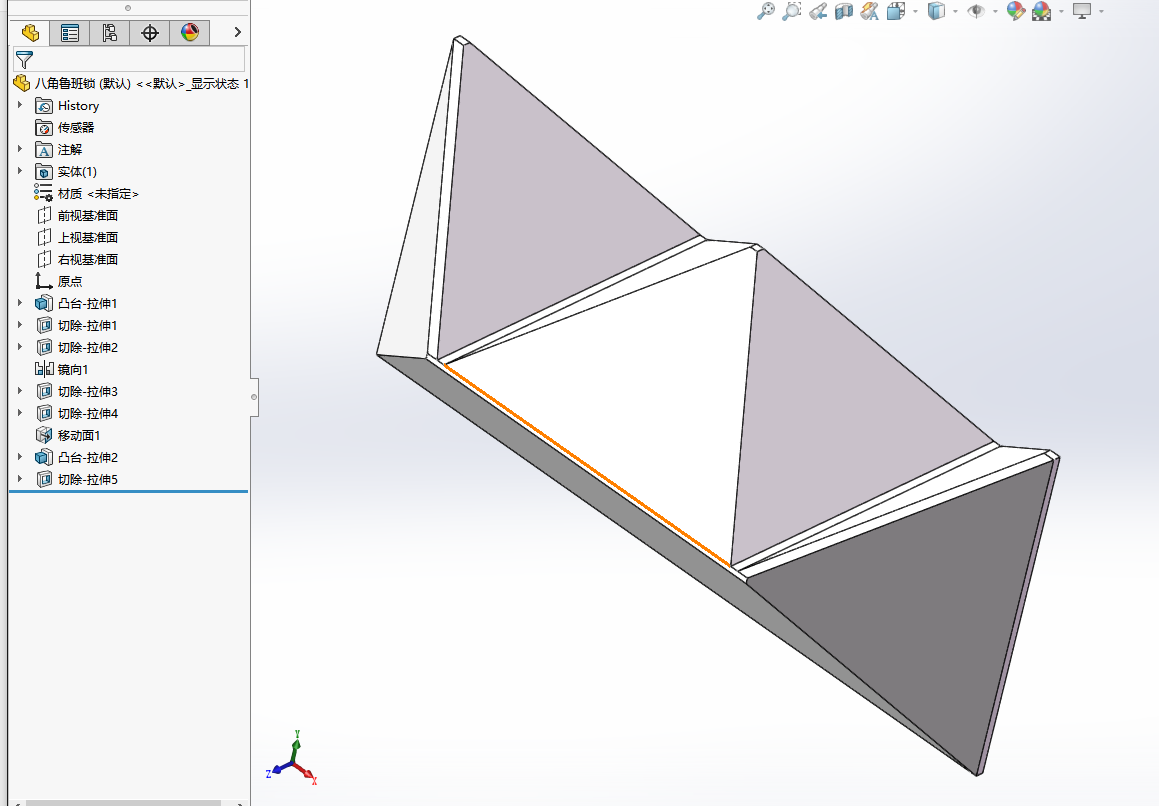Select the Zoom to Area tool
The height and width of the screenshot is (806, 1159).
coord(792,11)
